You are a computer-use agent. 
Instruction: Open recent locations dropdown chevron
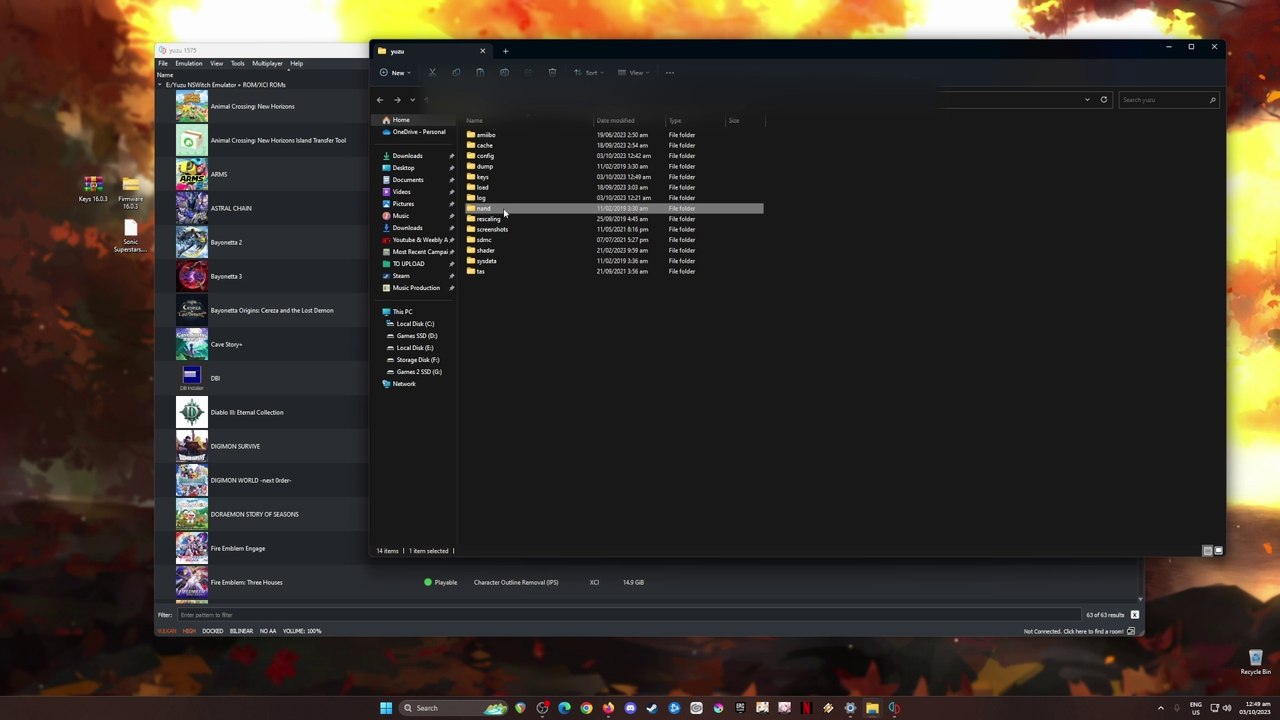pos(412,100)
